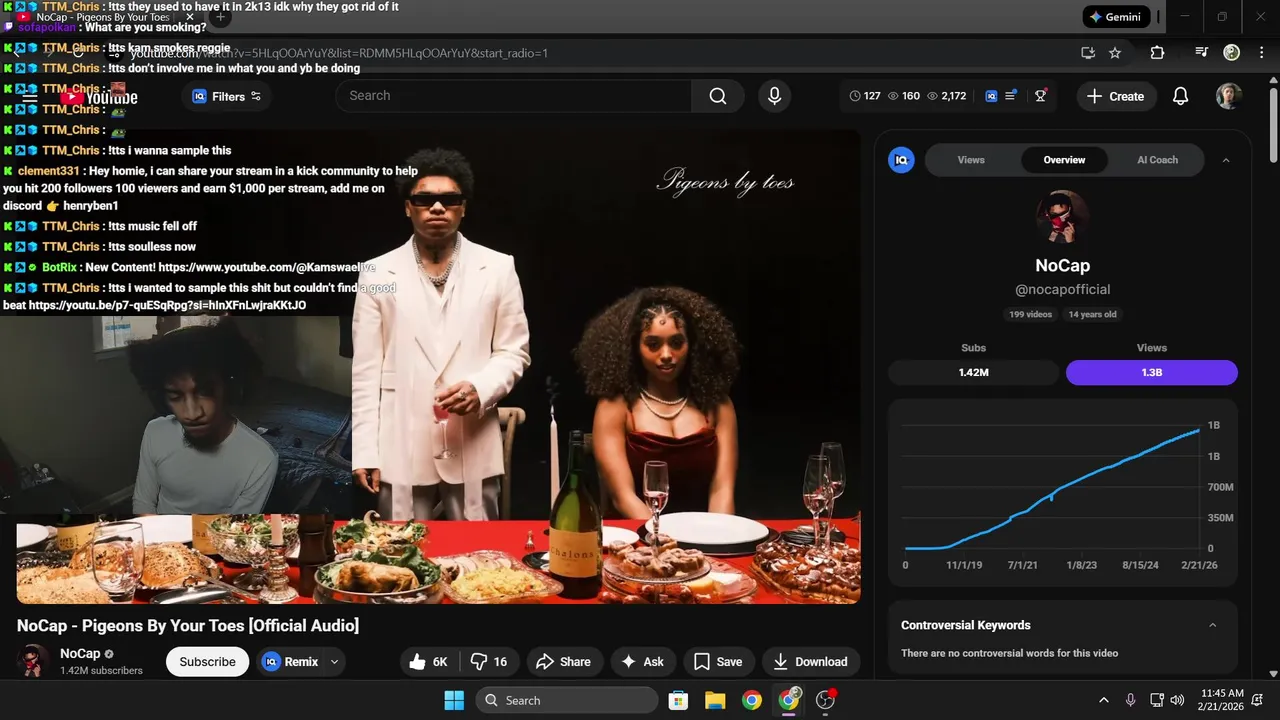This screenshot has width=1280, height=720.
Task: Click the eye stat showing 2,172
Action: tap(947, 96)
